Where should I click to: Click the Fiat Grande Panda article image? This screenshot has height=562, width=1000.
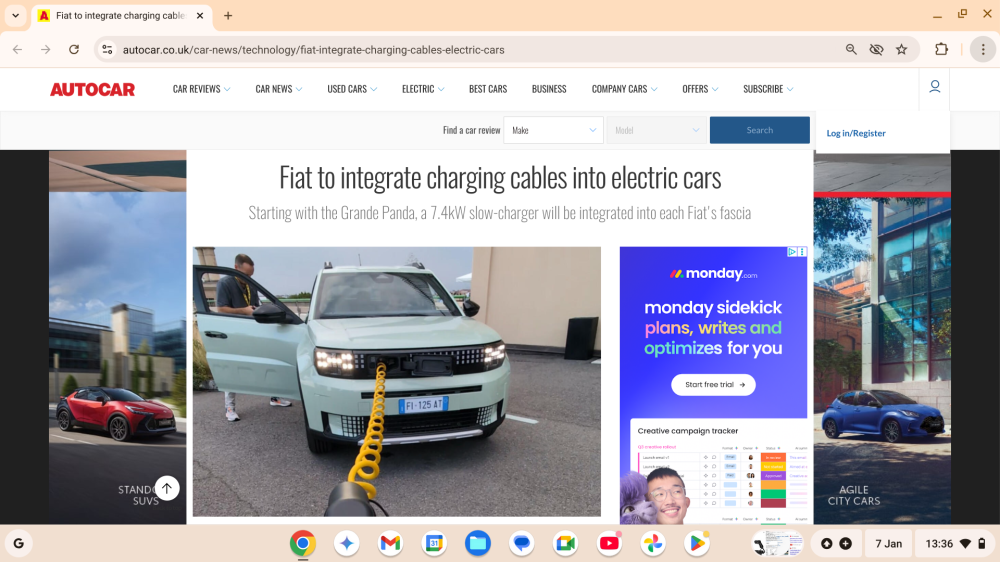397,381
